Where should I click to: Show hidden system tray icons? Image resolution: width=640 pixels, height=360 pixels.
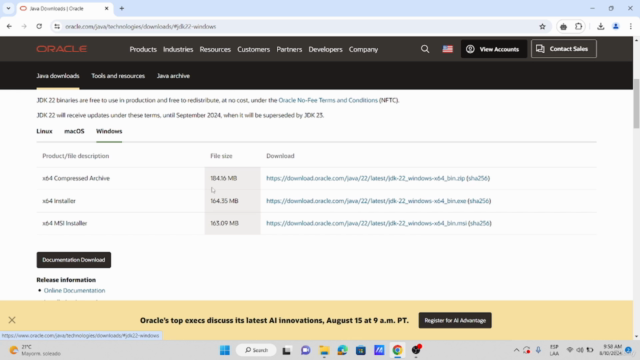(516, 350)
